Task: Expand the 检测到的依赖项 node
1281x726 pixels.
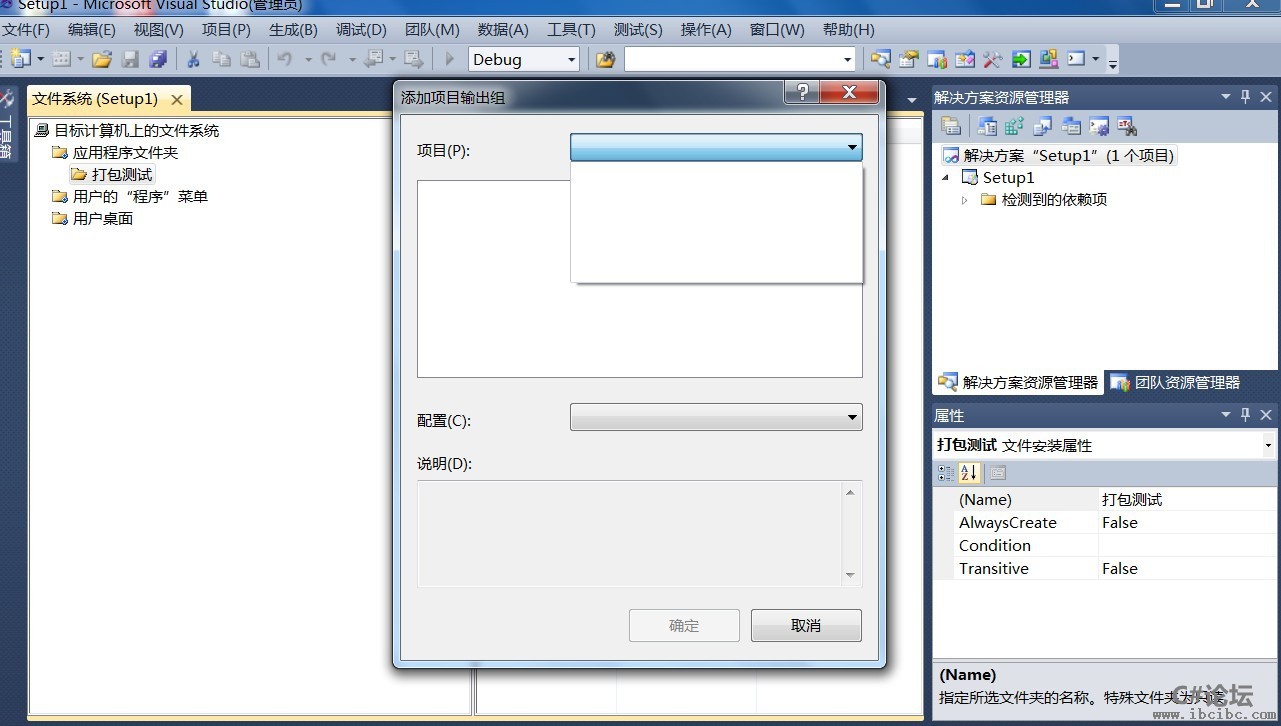Action: pos(965,200)
